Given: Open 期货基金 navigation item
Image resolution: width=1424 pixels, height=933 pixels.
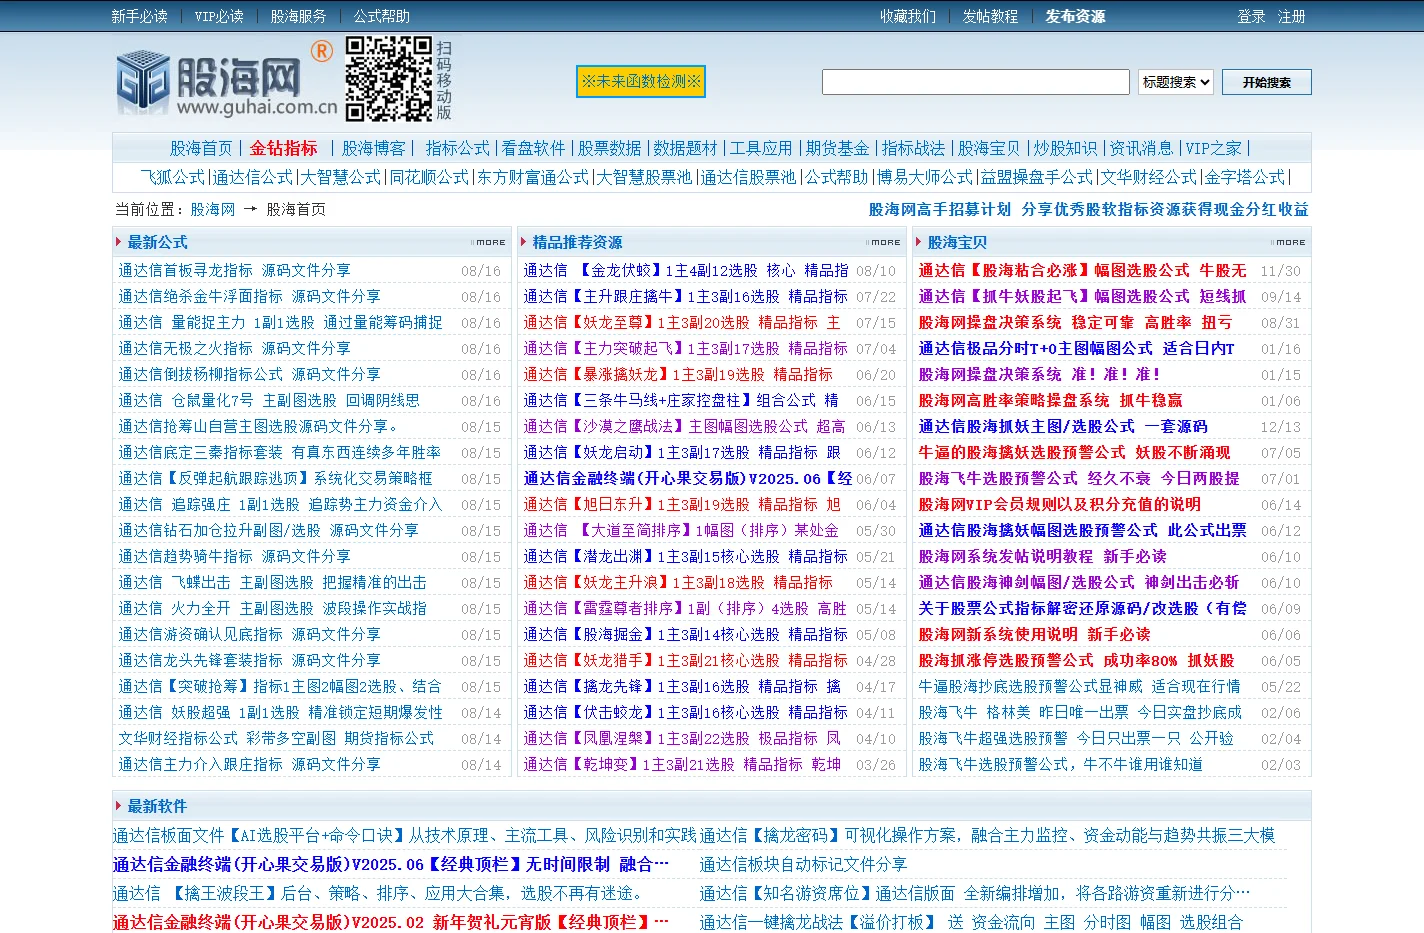Looking at the screenshot, I should pos(837,148).
